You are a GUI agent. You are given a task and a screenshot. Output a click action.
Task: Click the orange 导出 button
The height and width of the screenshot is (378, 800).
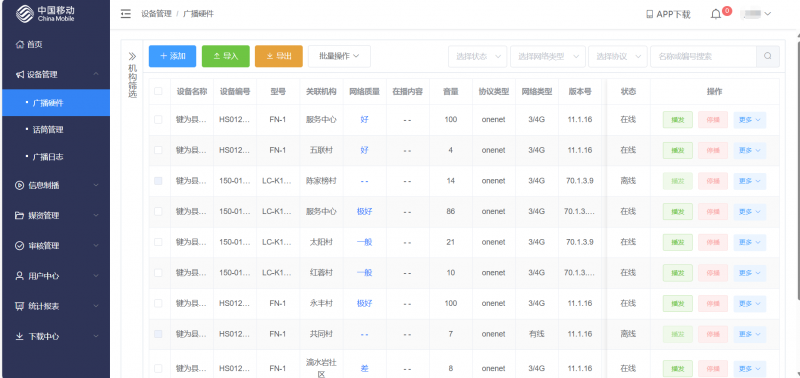[279, 56]
